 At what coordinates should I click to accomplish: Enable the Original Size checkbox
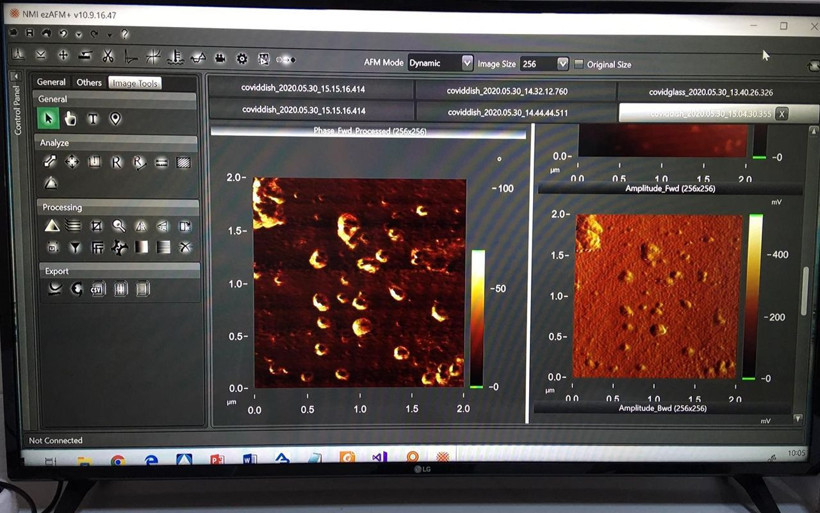[x=579, y=64]
